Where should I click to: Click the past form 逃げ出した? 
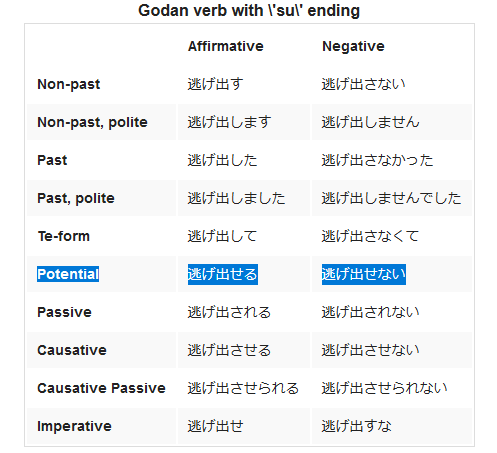click(x=222, y=160)
